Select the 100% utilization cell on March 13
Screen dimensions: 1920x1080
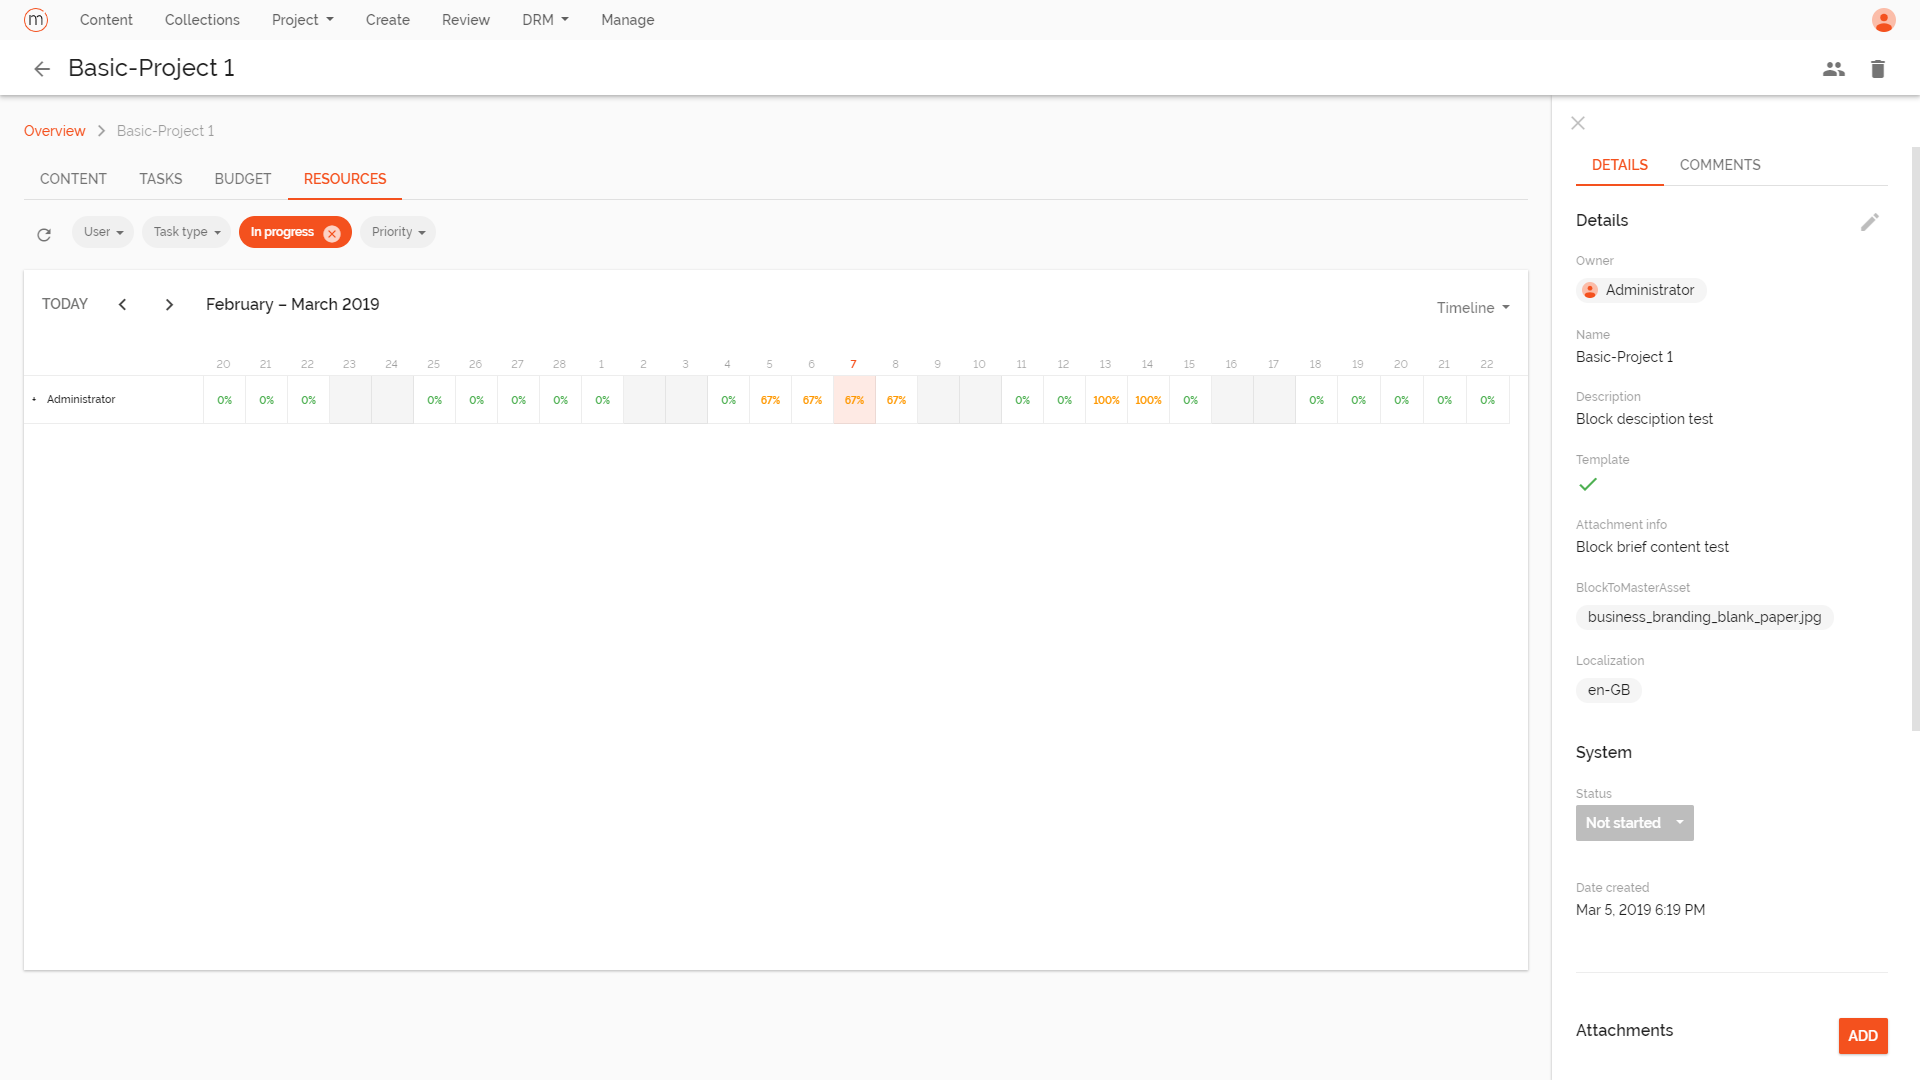point(1106,399)
